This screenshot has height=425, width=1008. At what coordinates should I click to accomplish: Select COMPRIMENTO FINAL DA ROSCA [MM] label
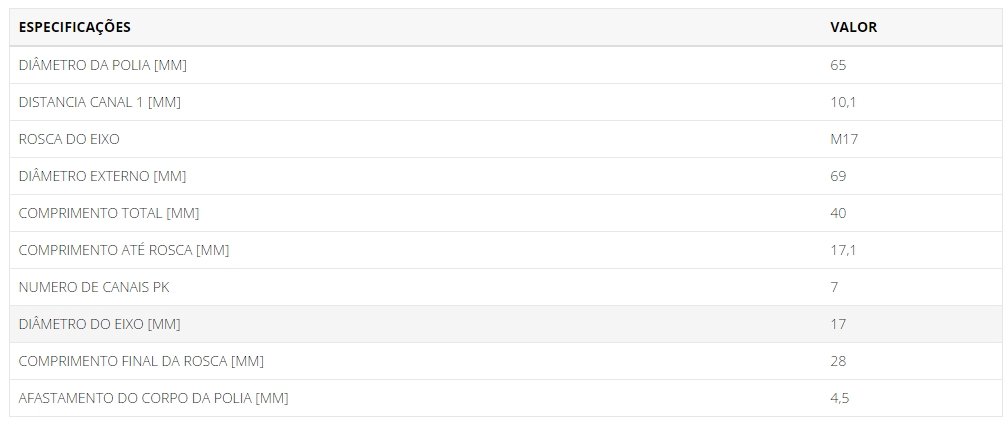coord(141,361)
